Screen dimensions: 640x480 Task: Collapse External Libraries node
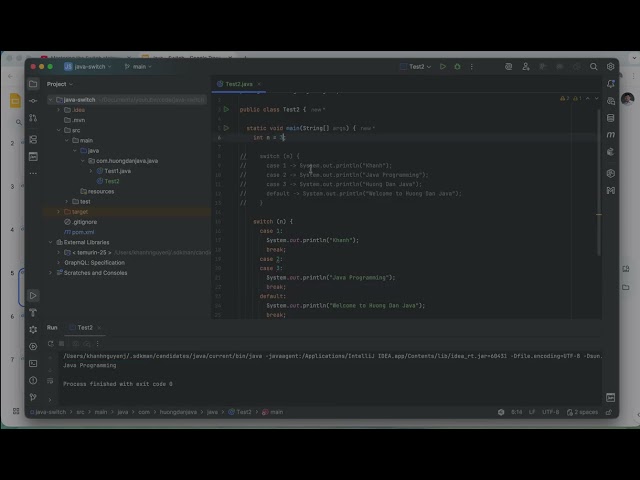(51, 242)
